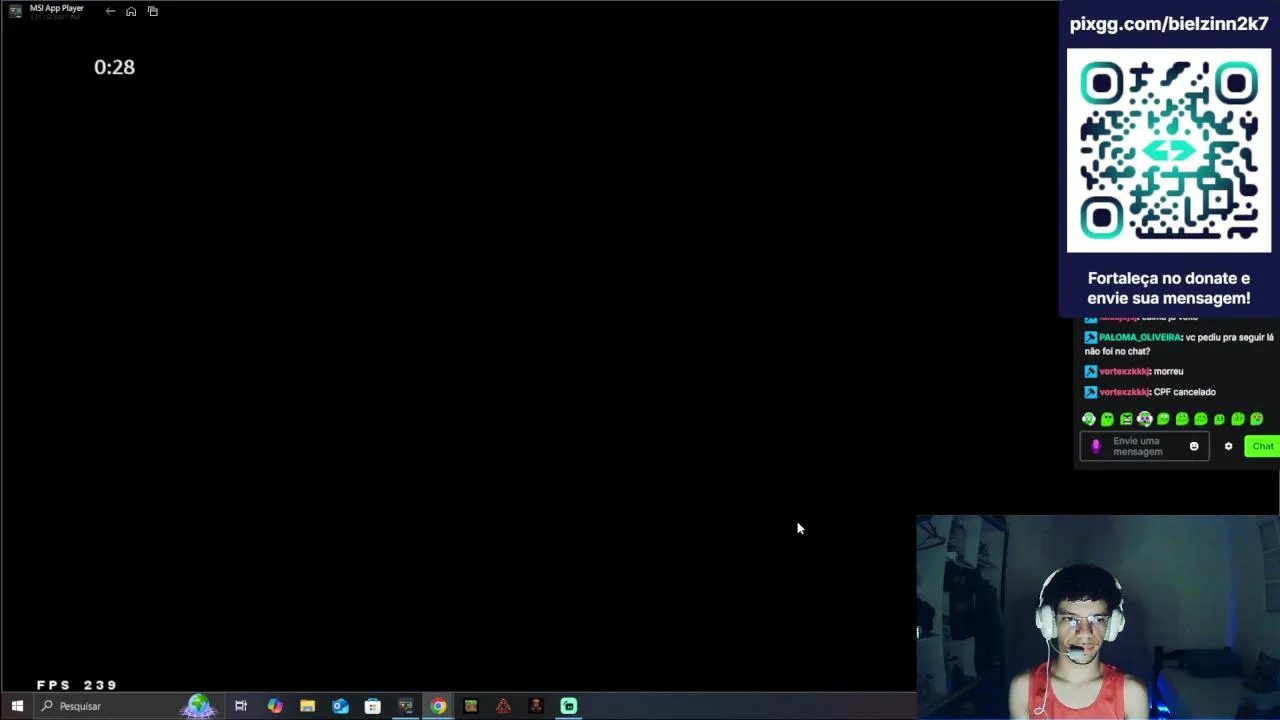Click the donation QR code image
1280x720 pixels.
pyautogui.click(x=1169, y=151)
